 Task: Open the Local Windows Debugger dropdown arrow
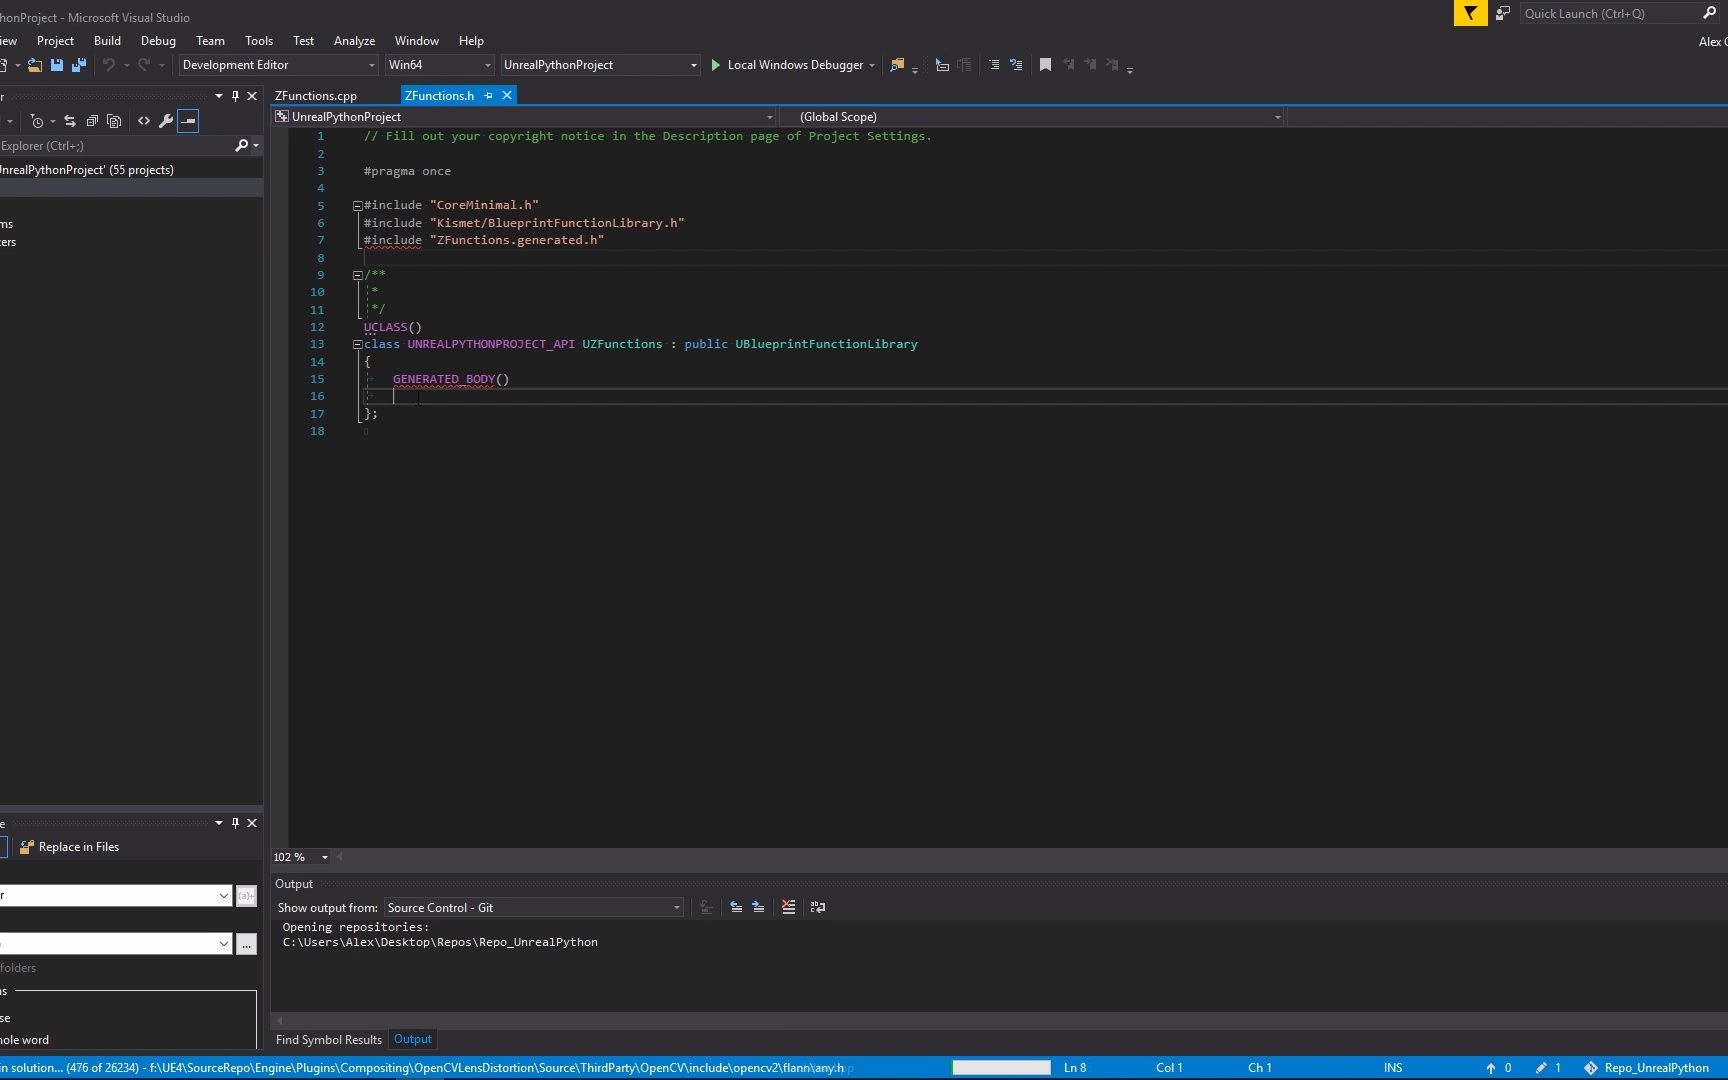(x=872, y=66)
